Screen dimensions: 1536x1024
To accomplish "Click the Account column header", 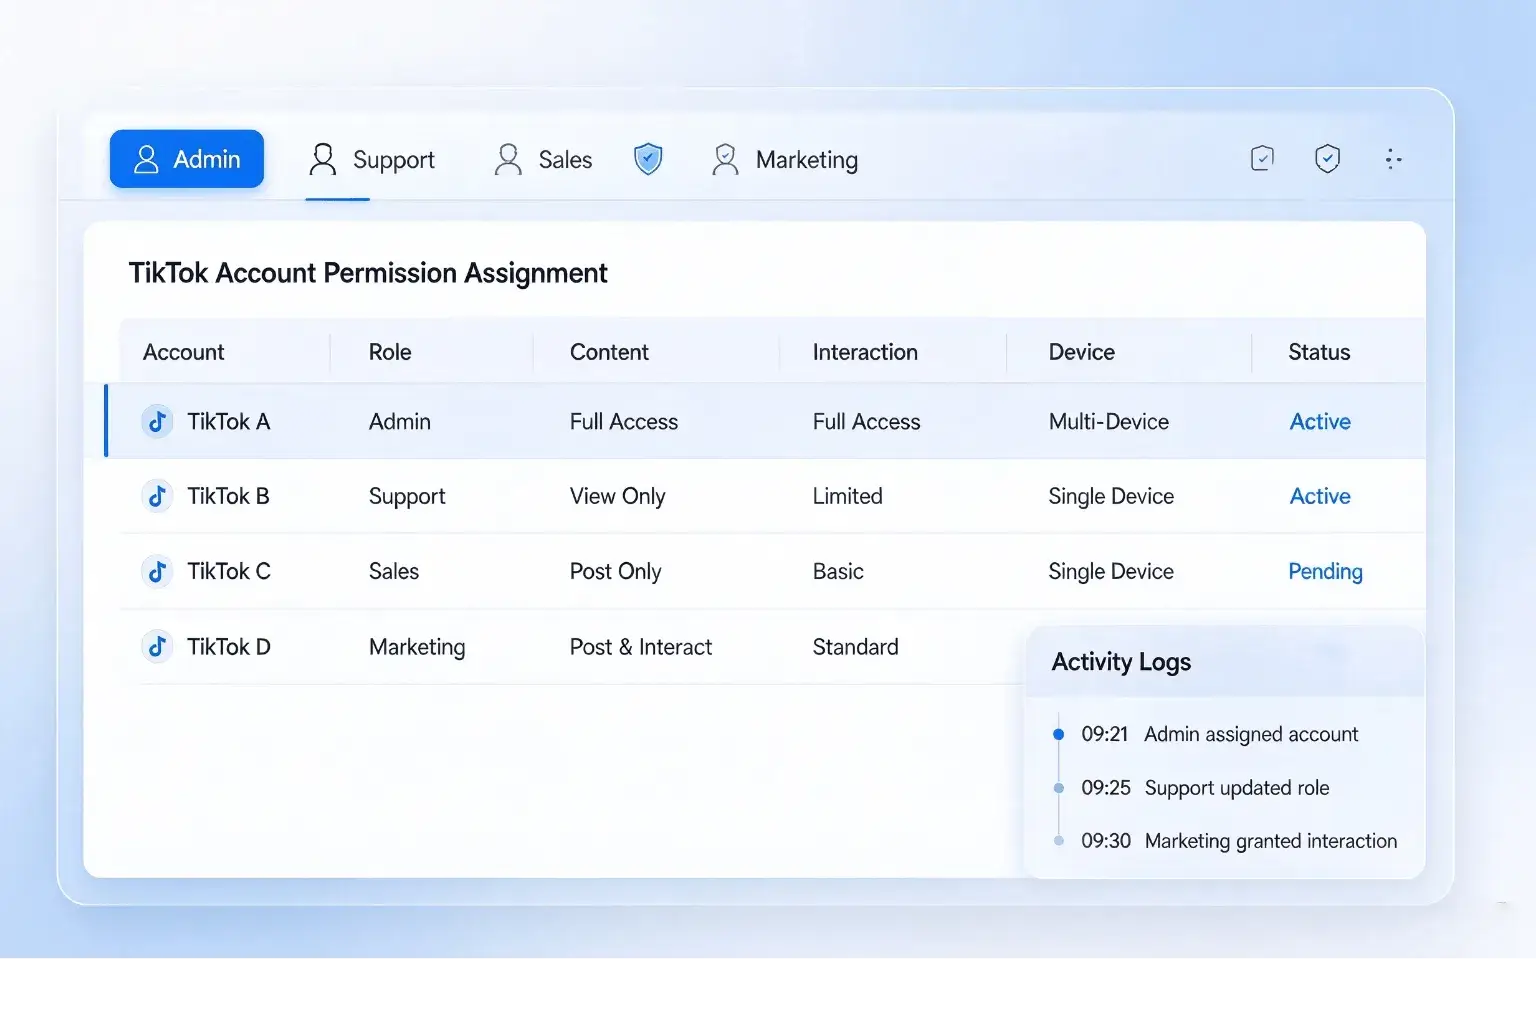I will pyautogui.click(x=184, y=352).
